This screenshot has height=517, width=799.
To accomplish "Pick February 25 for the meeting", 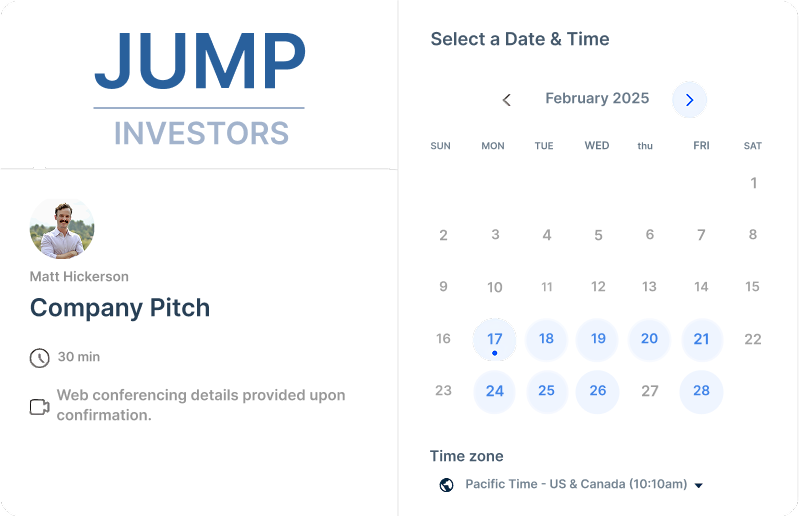I will tap(546, 391).
